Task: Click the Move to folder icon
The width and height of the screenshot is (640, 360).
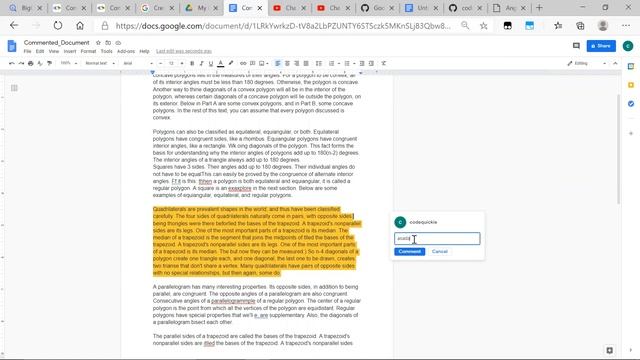Action: [x=108, y=42]
